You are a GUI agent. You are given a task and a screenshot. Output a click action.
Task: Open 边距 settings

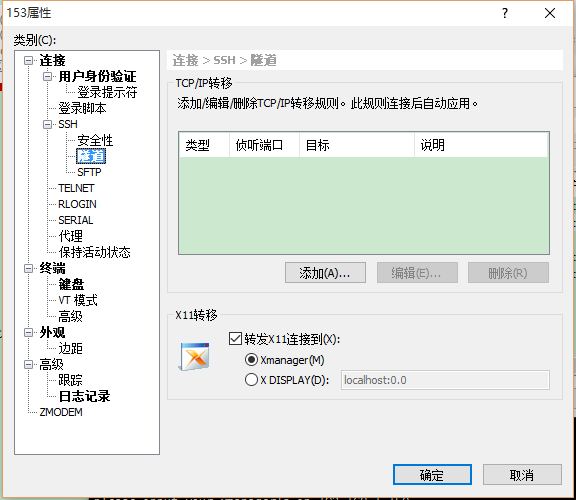point(71,348)
